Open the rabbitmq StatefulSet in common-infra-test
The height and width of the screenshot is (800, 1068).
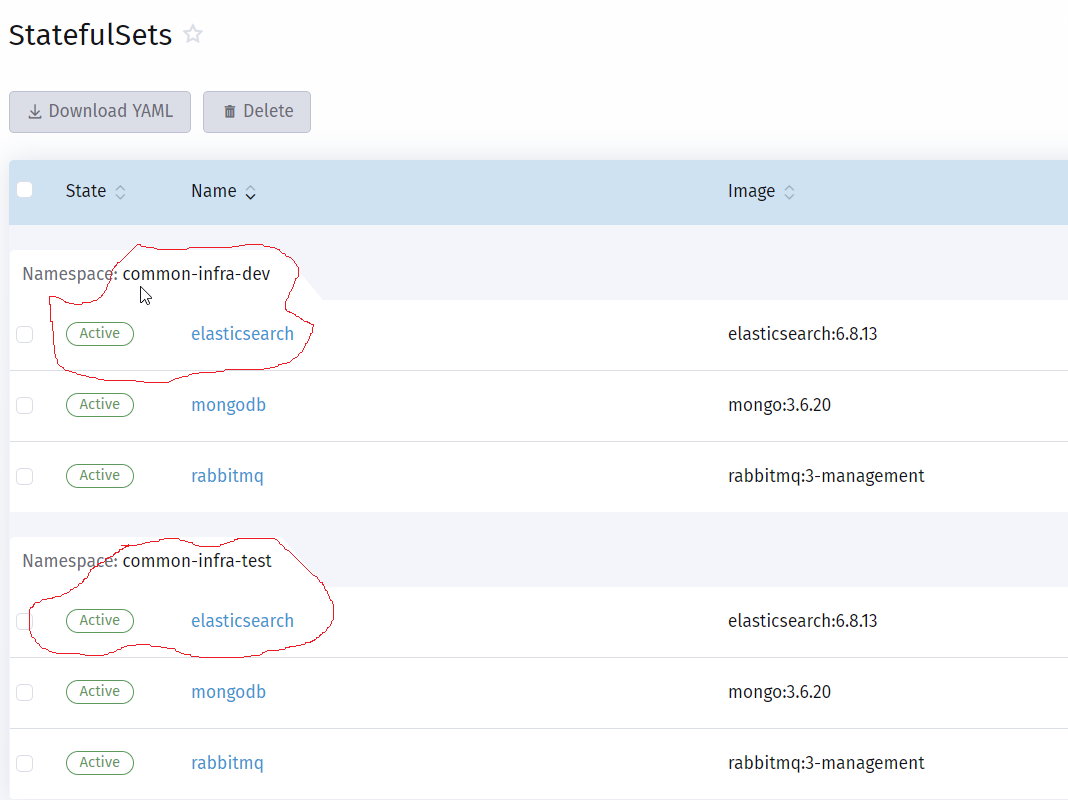point(227,762)
